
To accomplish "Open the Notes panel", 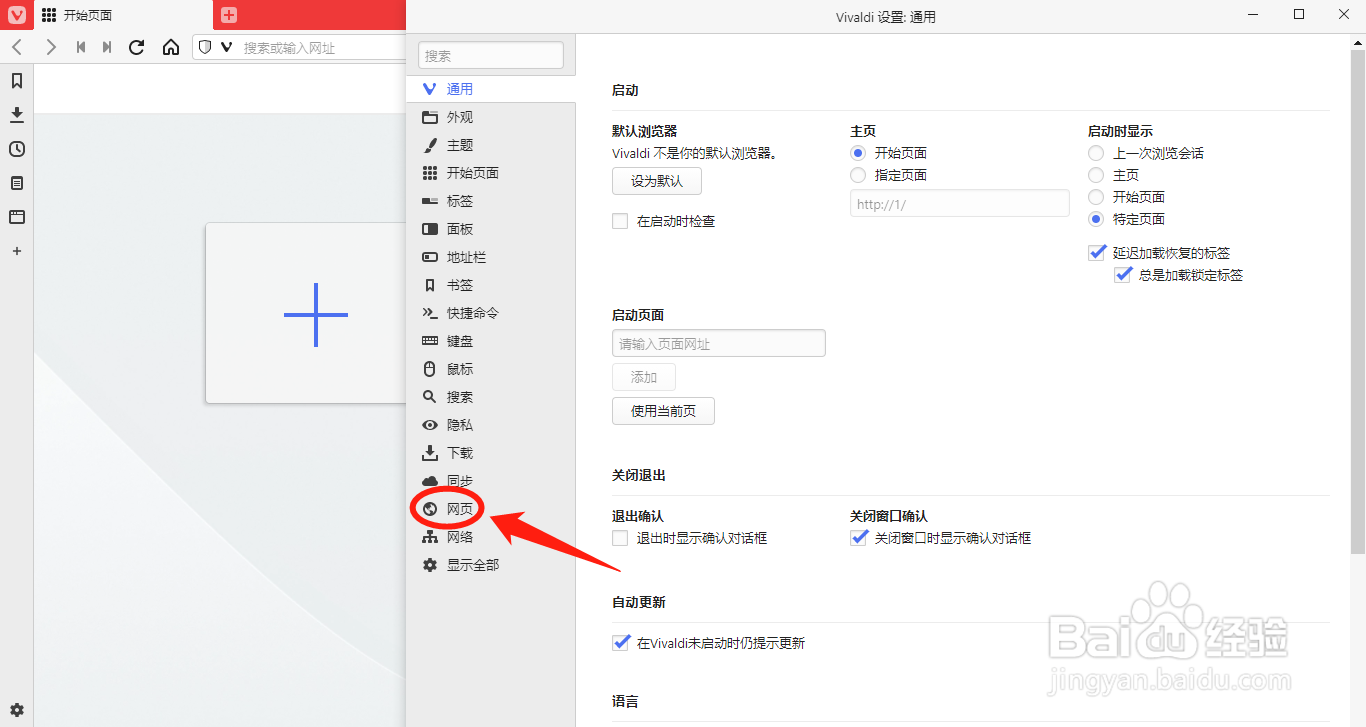I will 17,183.
